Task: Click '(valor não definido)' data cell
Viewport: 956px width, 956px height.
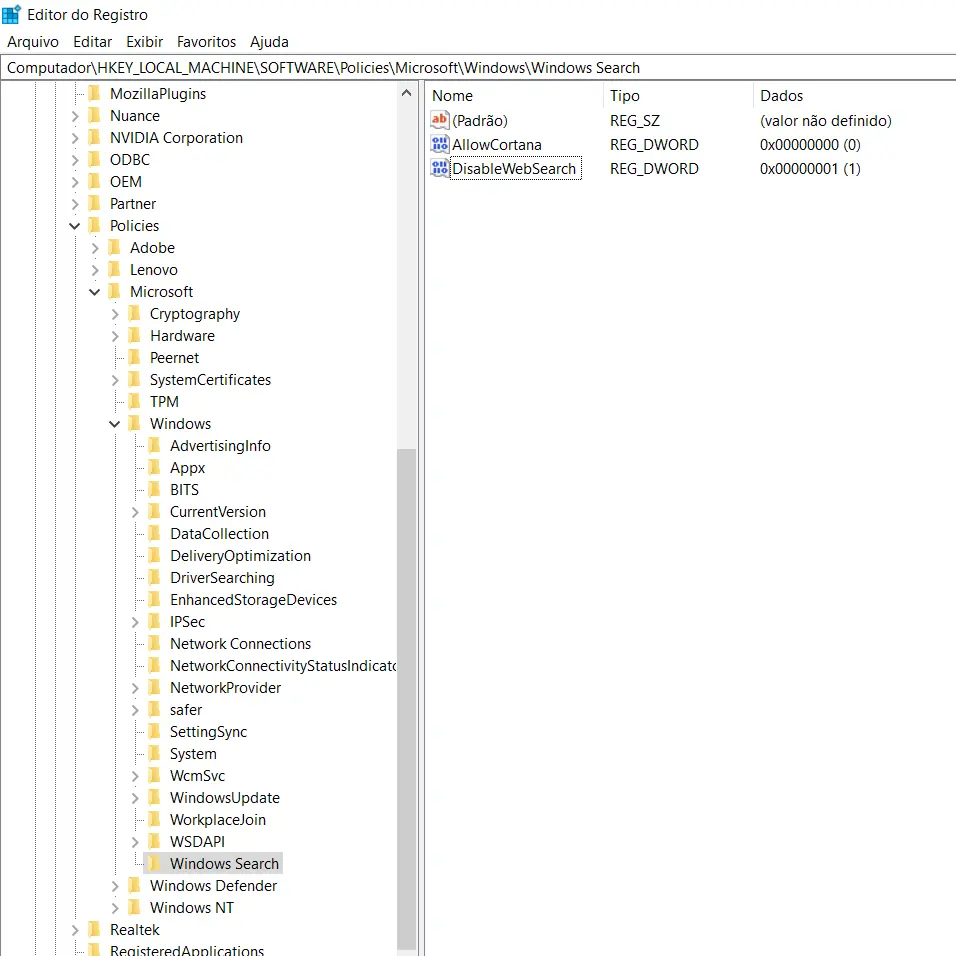Action: tap(826, 120)
